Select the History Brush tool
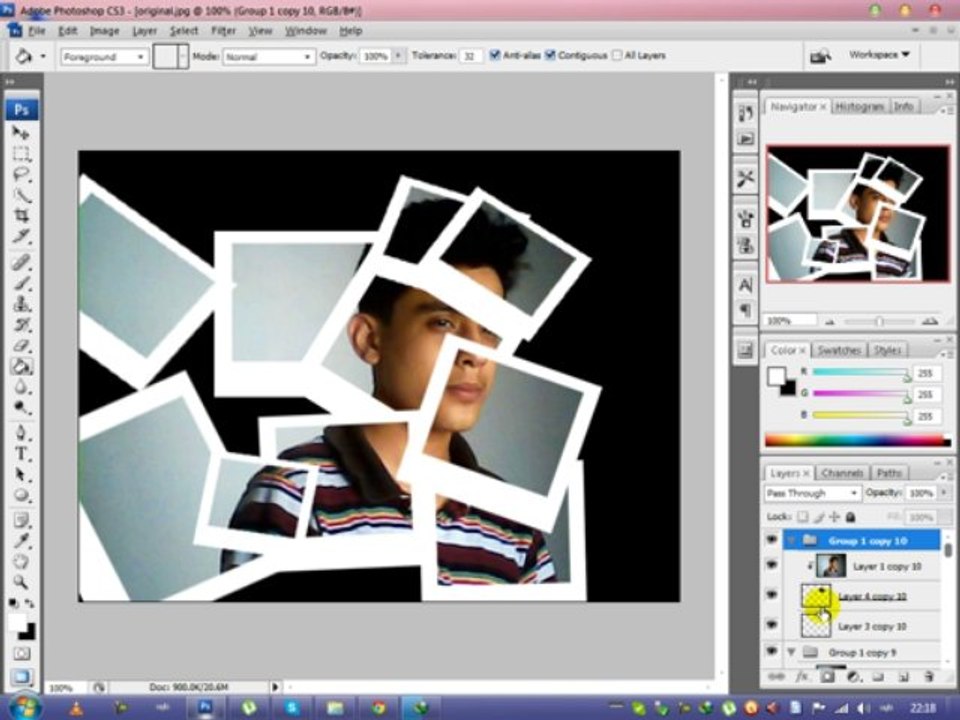The width and height of the screenshot is (960, 720). (21, 324)
